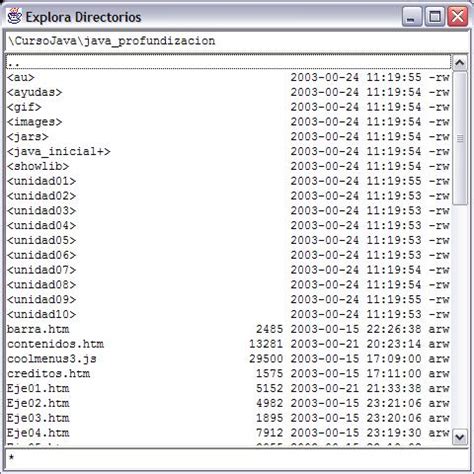Click the scroll up arrow of the list

click(460, 63)
